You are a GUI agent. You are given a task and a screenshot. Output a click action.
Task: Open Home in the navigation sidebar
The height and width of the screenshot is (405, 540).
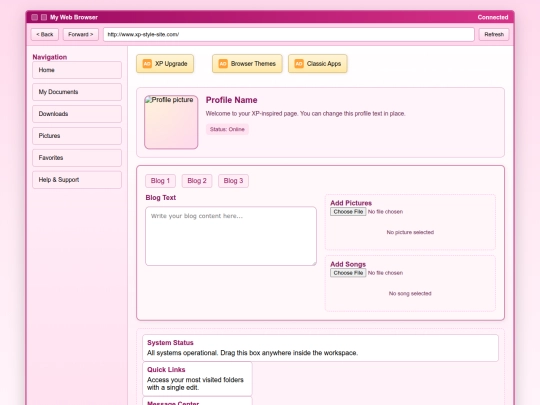[77, 70]
